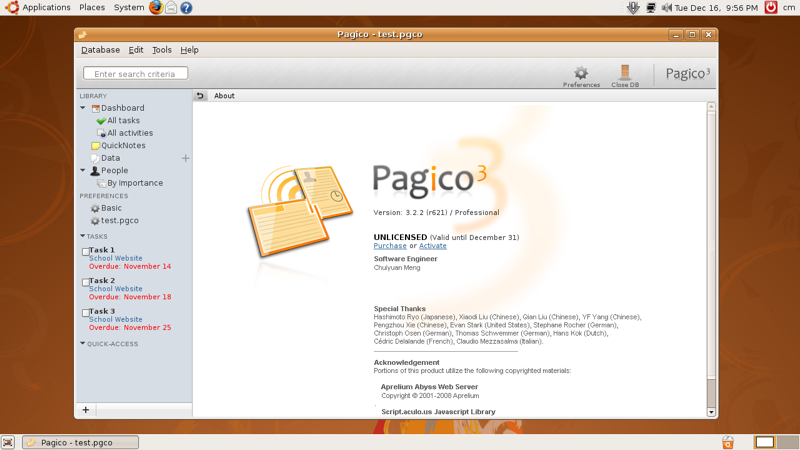Click the scrollbar down arrow
The width and height of the screenshot is (800, 450).
(711, 412)
